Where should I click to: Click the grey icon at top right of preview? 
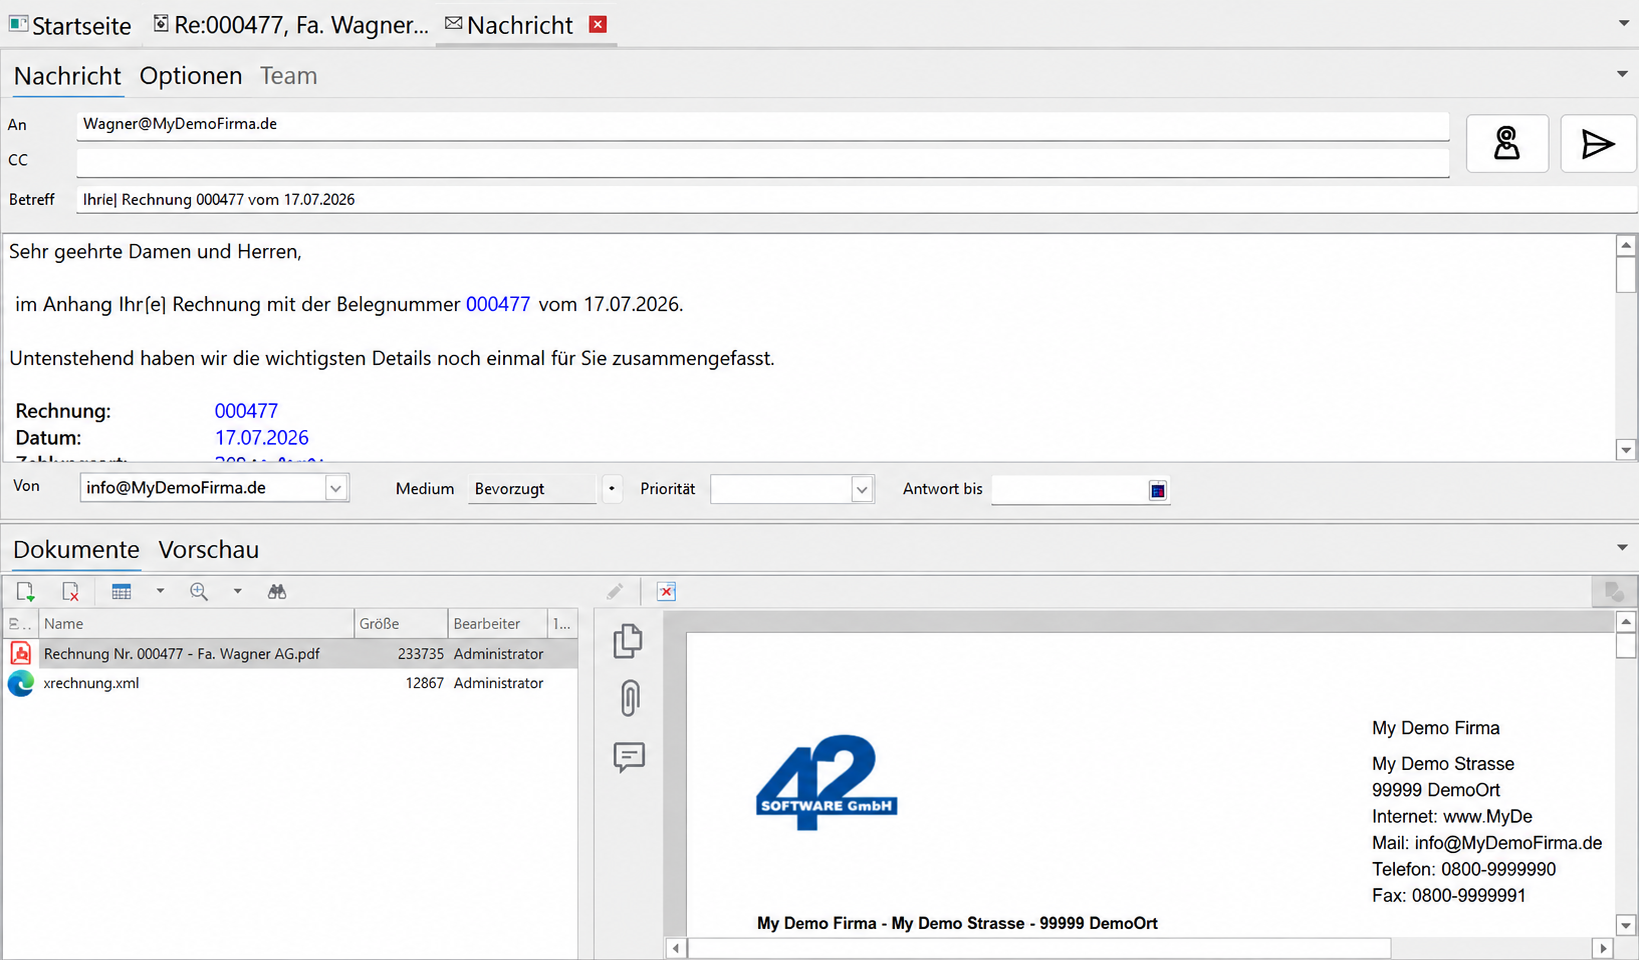pos(1614,592)
